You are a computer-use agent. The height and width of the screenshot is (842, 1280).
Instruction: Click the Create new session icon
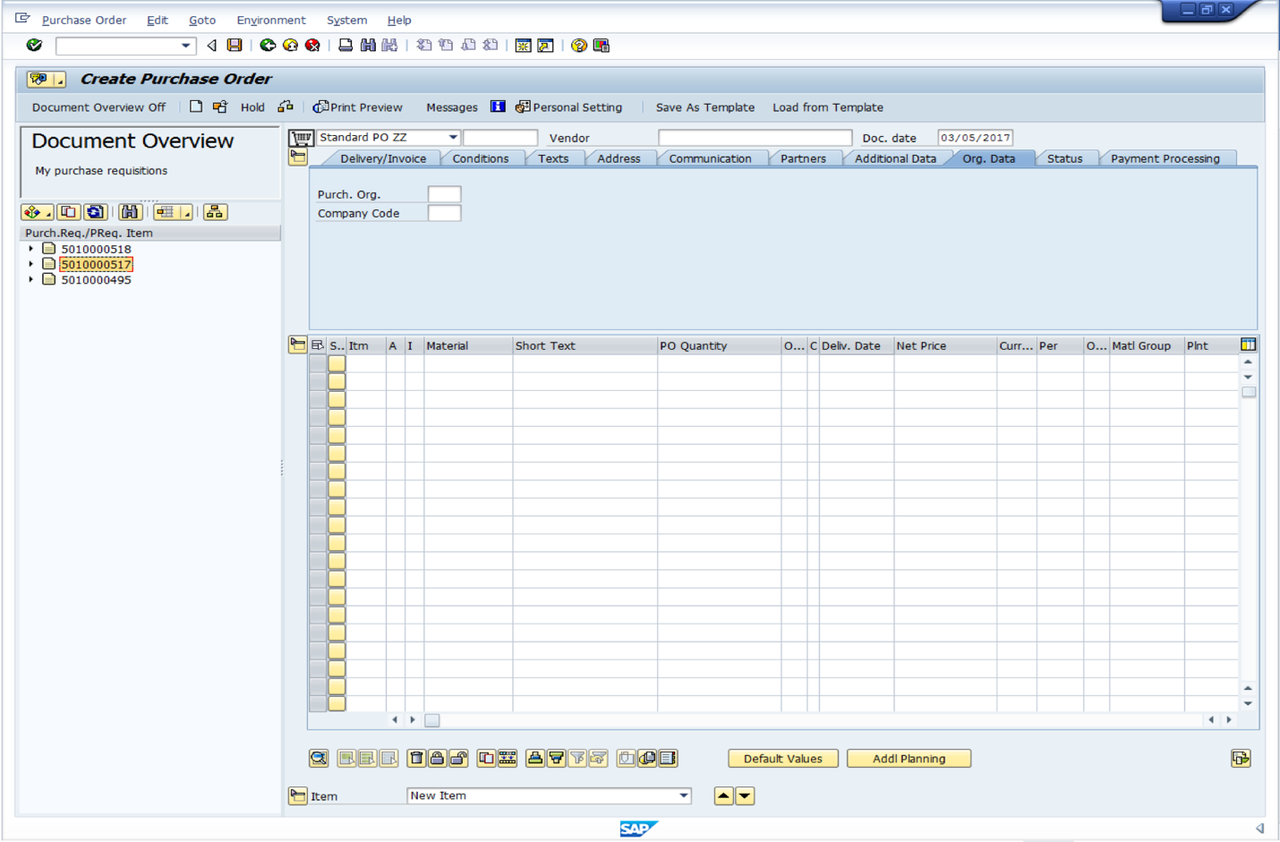tap(523, 45)
